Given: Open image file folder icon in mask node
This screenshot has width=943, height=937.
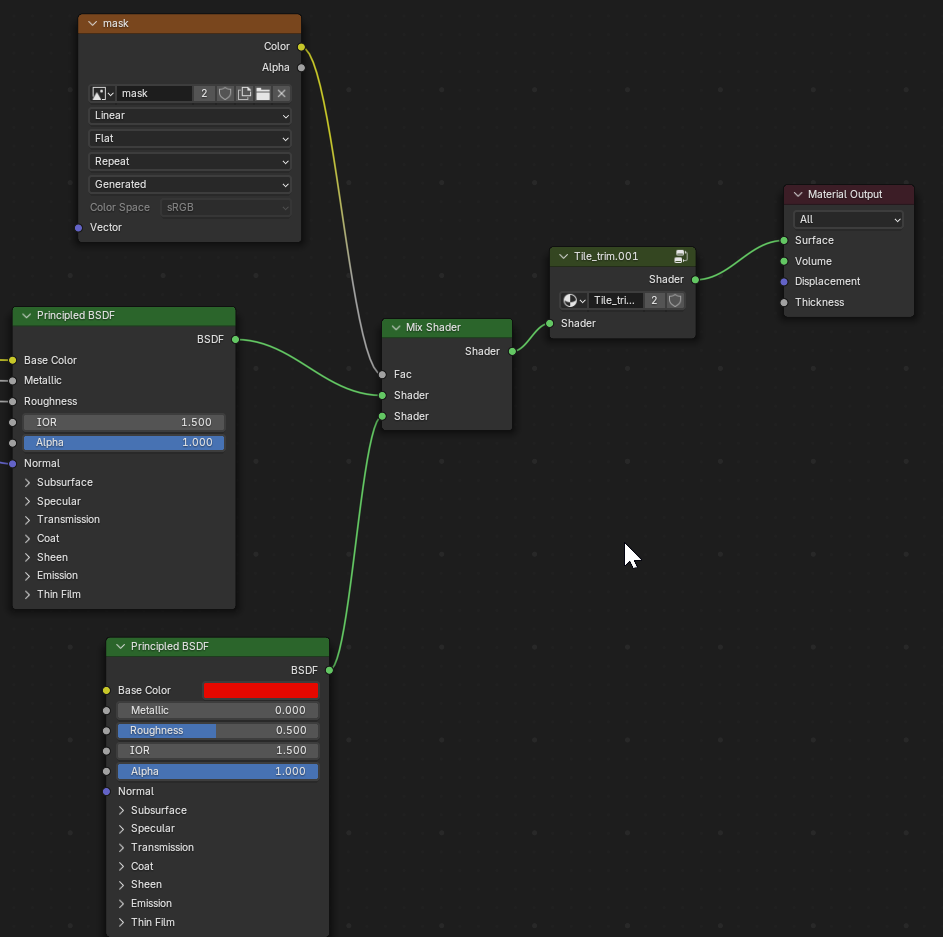Looking at the screenshot, I should [263, 93].
